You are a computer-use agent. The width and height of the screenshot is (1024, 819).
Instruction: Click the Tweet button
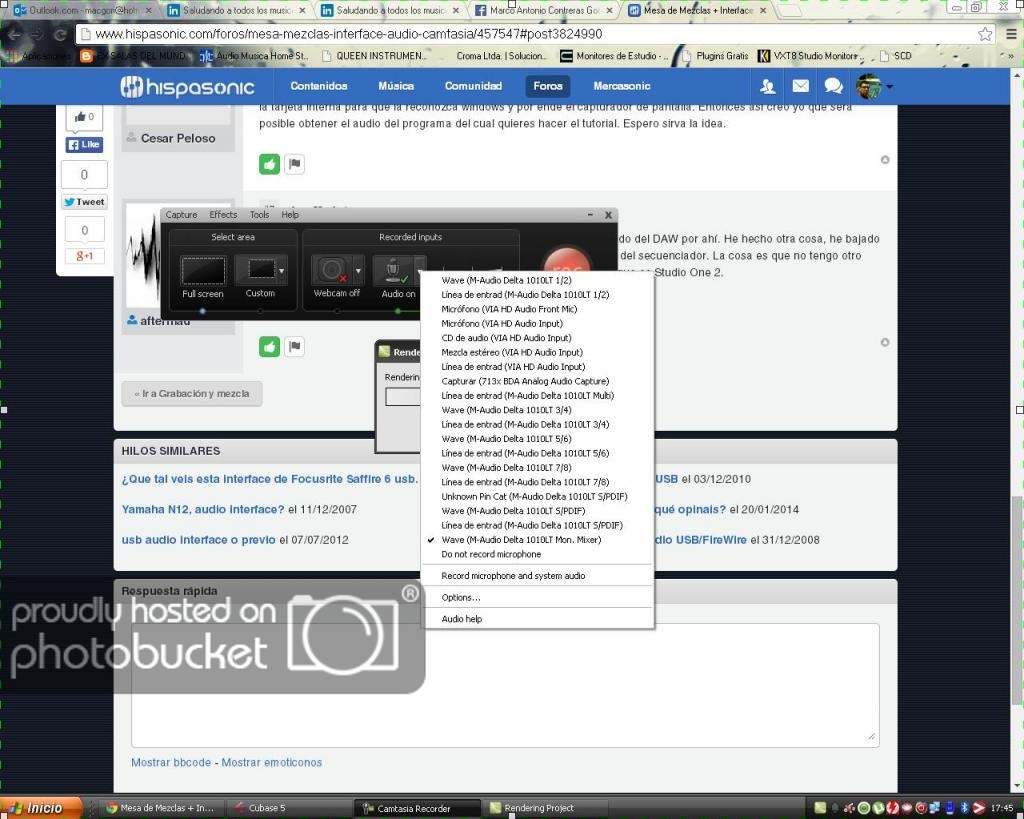coord(84,202)
